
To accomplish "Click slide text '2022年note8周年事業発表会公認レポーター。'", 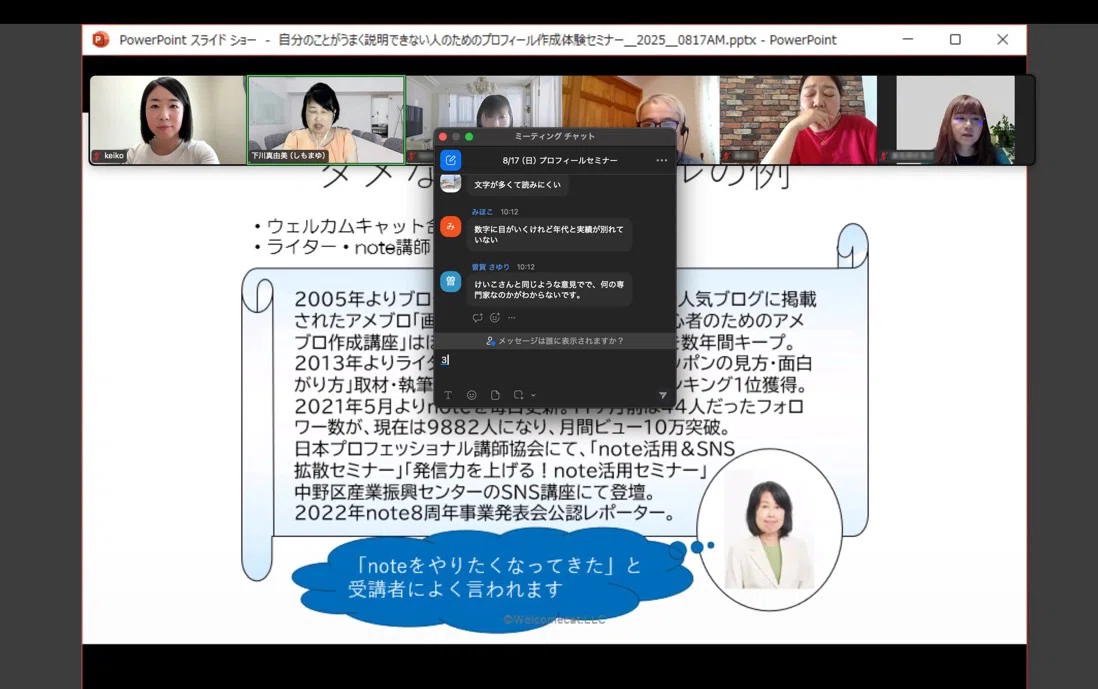I will pyautogui.click(x=485, y=513).
